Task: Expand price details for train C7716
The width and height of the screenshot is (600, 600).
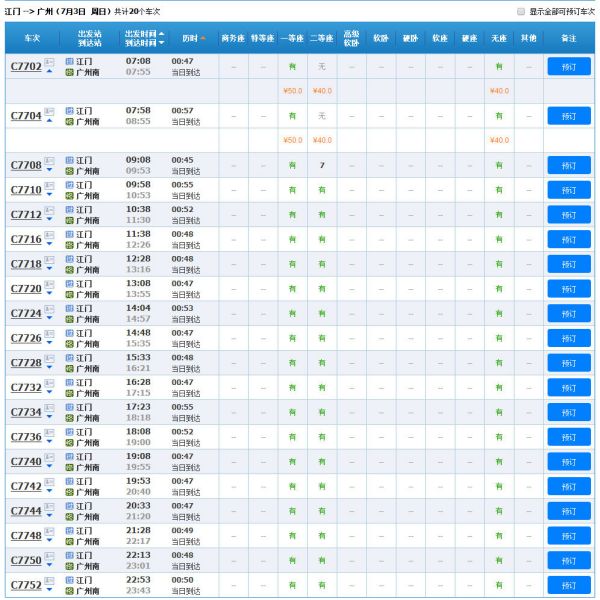Action: tap(49, 244)
